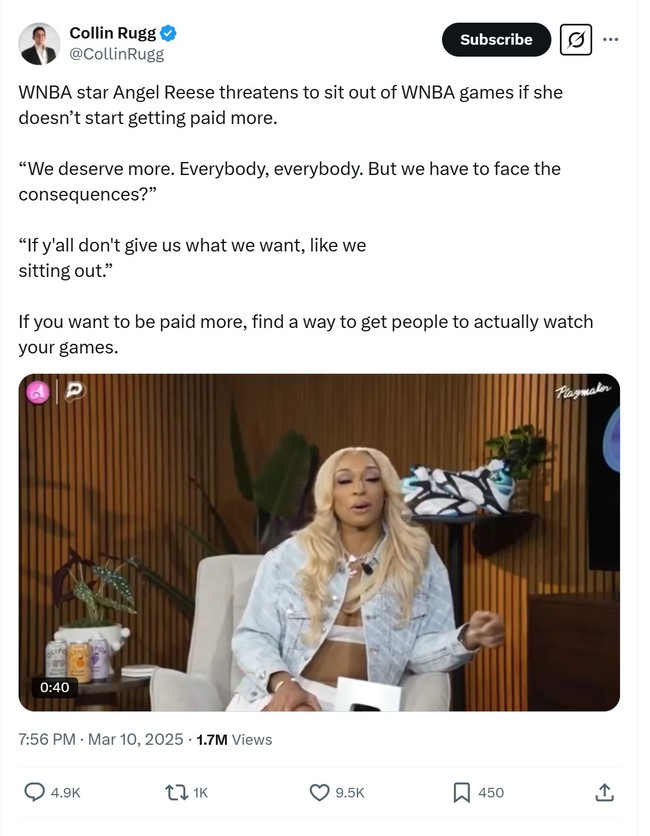
Task: Click the Grok explain icon
Action: [576, 39]
